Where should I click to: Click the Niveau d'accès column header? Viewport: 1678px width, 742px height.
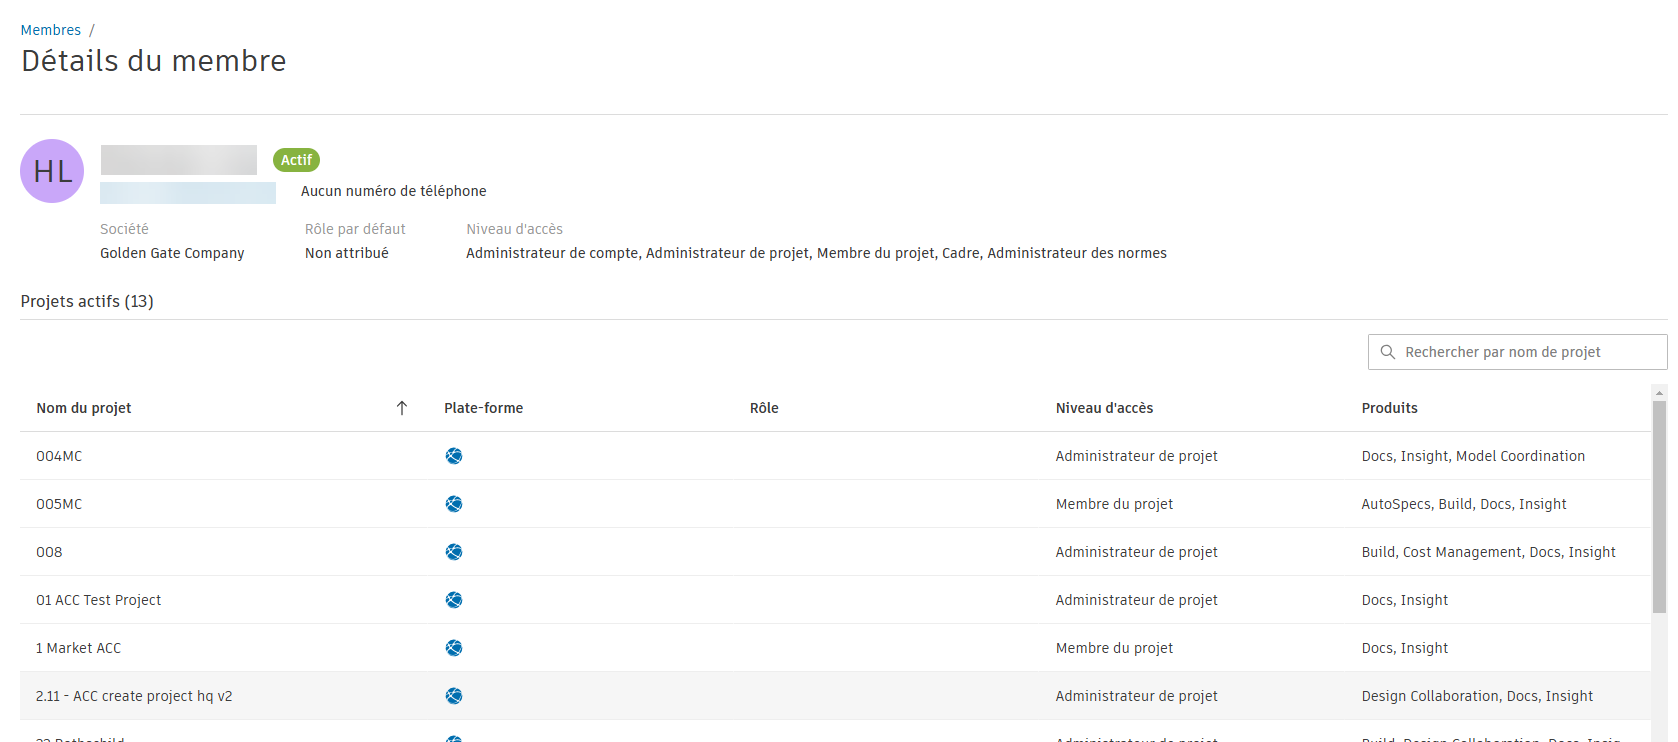coord(1105,408)
